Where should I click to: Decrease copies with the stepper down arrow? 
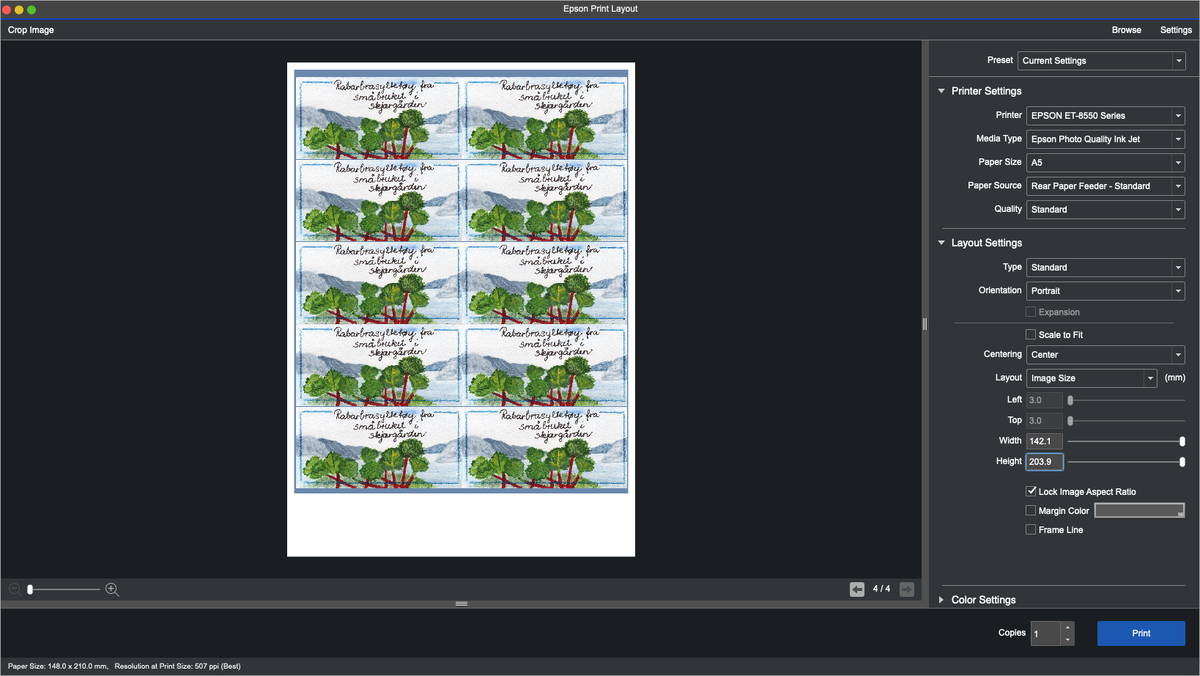tap(1067, 639)
